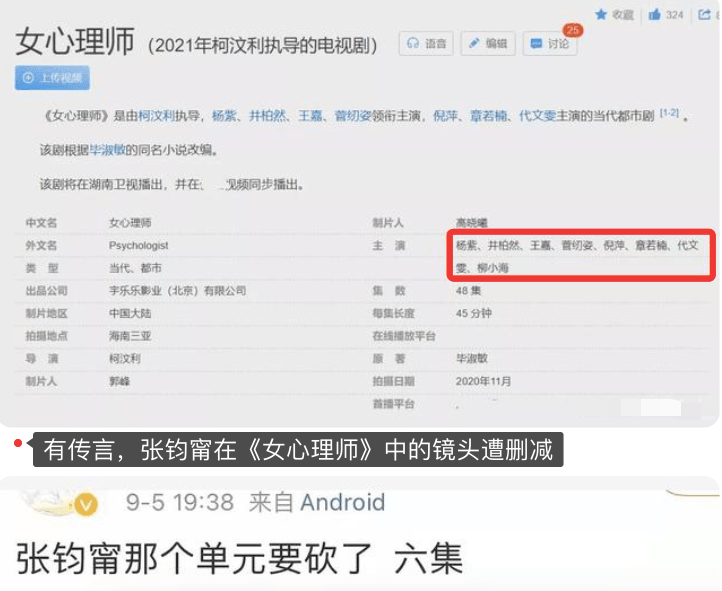Screen dimensions: 722x591
Task: Click the title 女心理师
Action: pyautogui.click(x=76, y=41)
